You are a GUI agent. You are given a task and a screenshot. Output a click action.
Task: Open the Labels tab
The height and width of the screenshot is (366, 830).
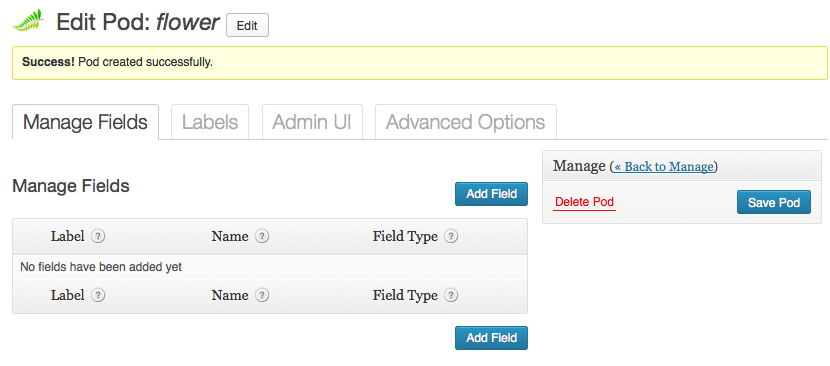tap(210, 122)
